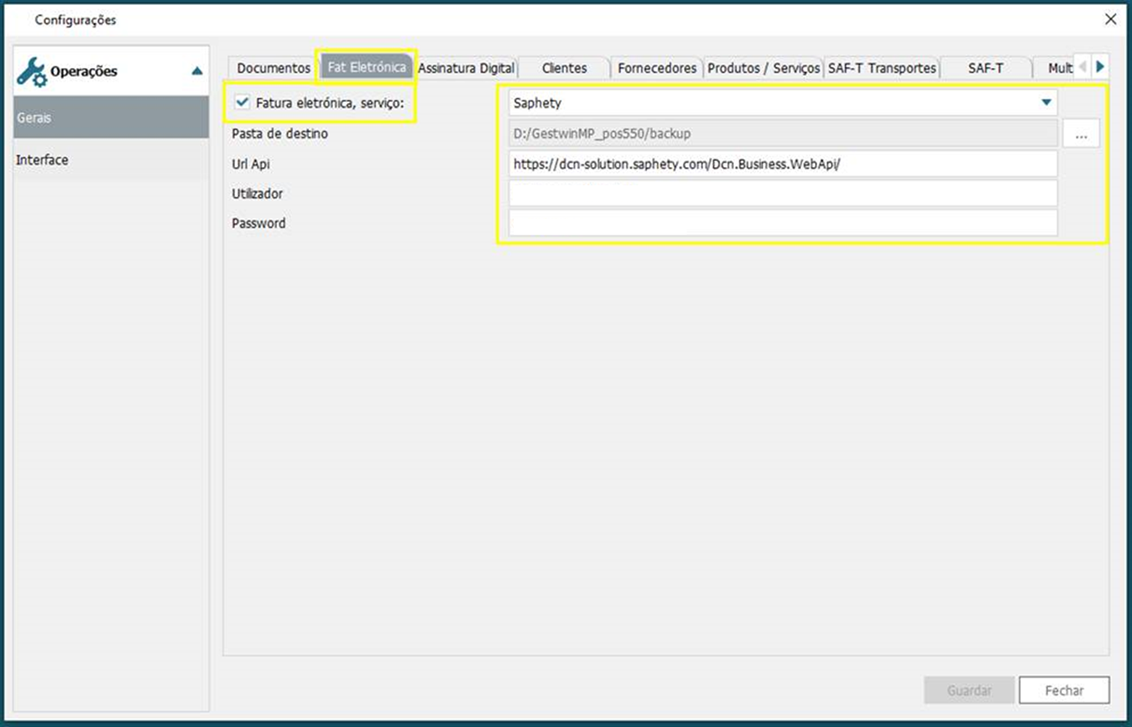Browse for Pasta de destino folder
The height and width of the screenshot is (727, 1132).
tap(1080, 134)
